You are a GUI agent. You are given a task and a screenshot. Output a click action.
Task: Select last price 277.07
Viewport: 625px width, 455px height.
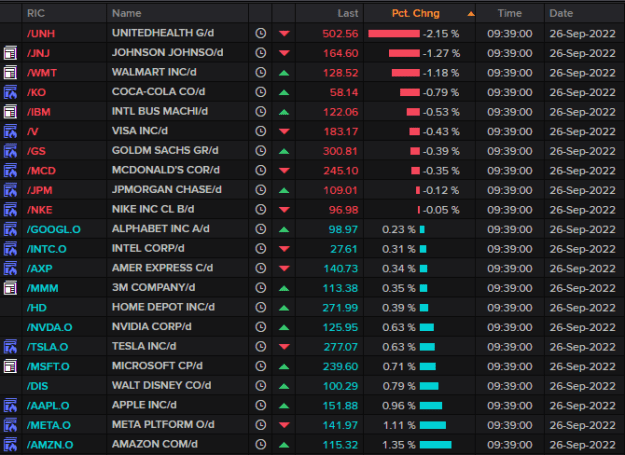(x=341, y=347)
